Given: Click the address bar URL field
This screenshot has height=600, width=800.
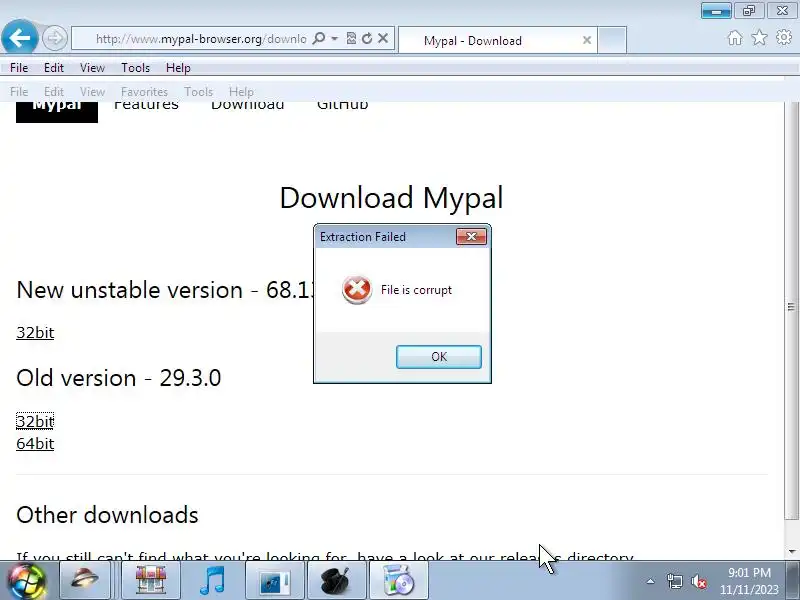Looking at the screenshot, I should point(201,39).
